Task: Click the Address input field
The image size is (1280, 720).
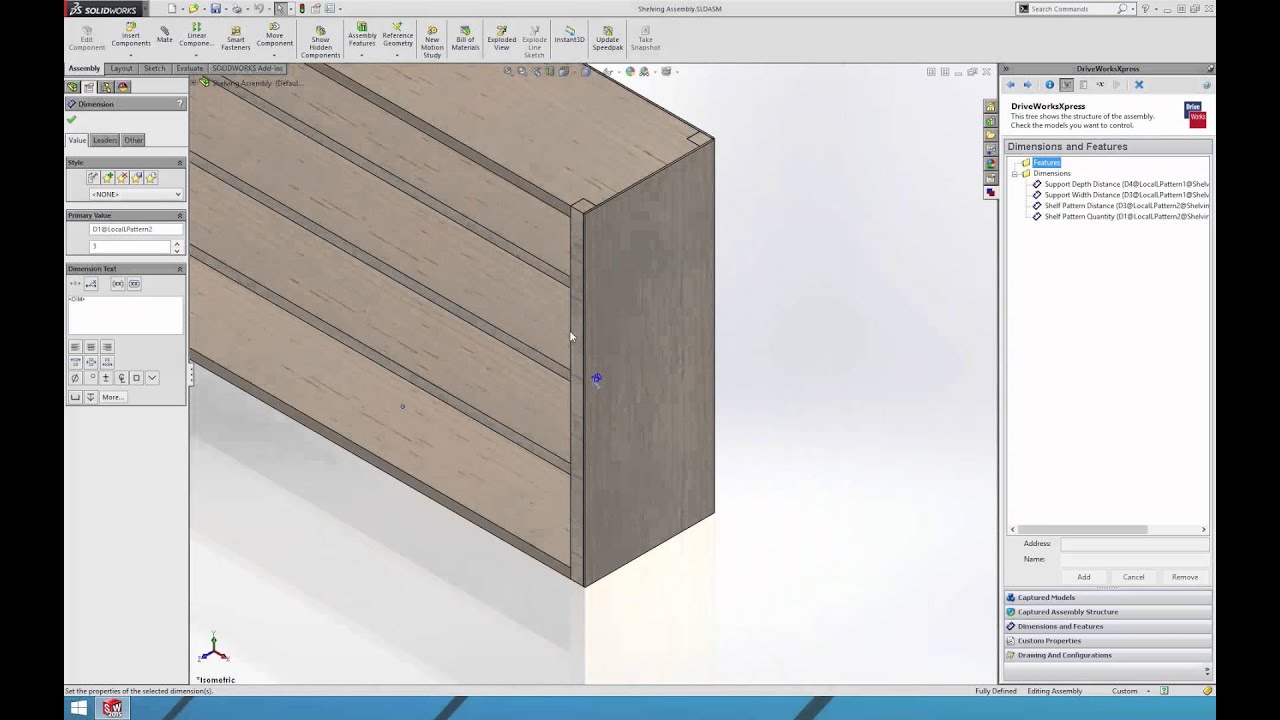Action: tap(1134, 544)
